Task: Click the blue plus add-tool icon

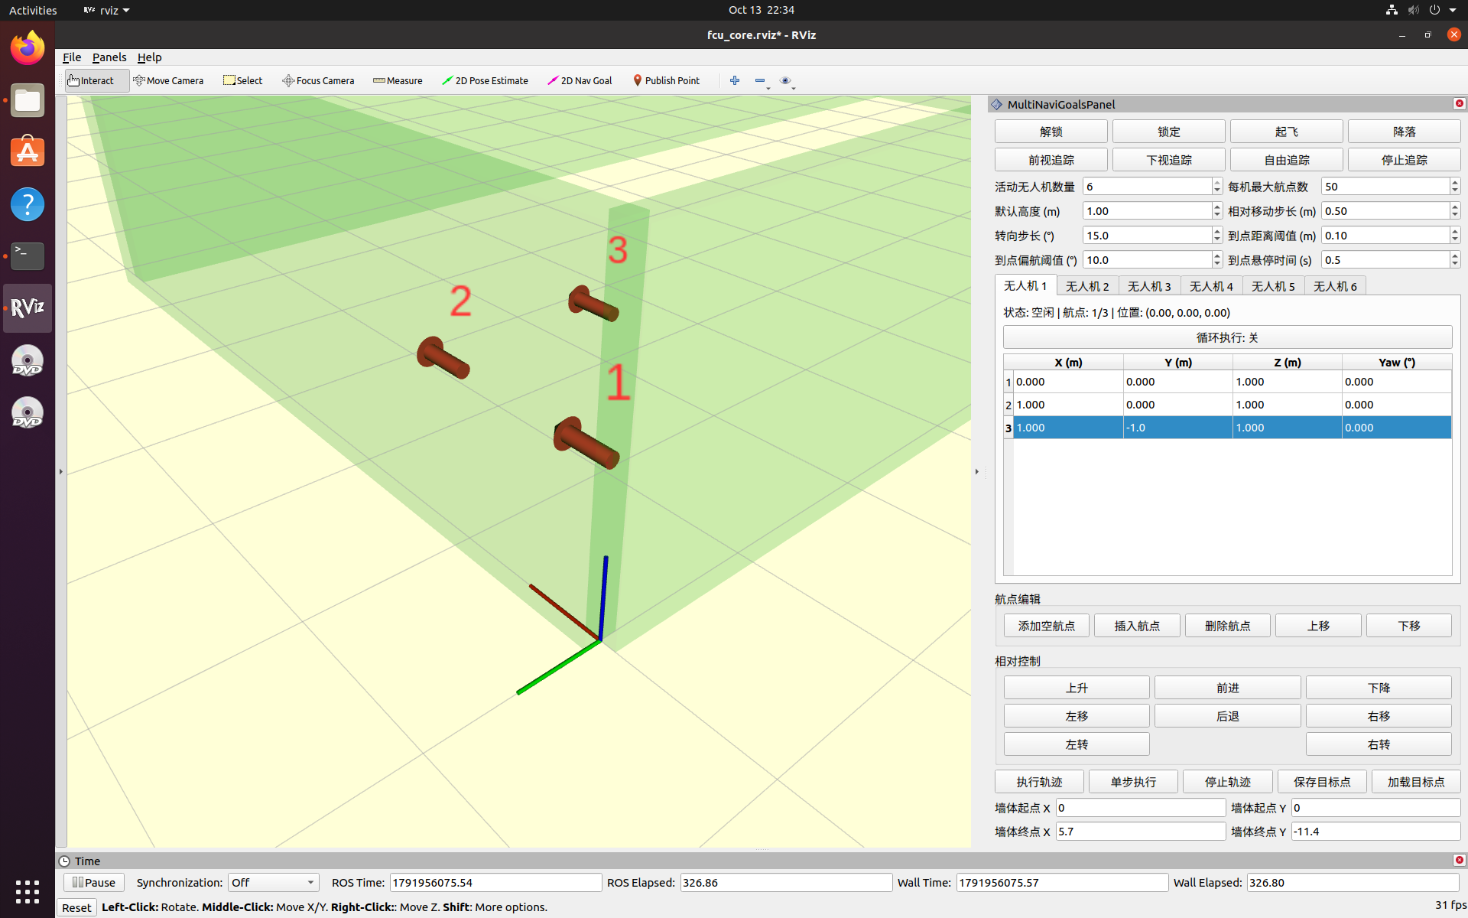Action: point(735,81)
